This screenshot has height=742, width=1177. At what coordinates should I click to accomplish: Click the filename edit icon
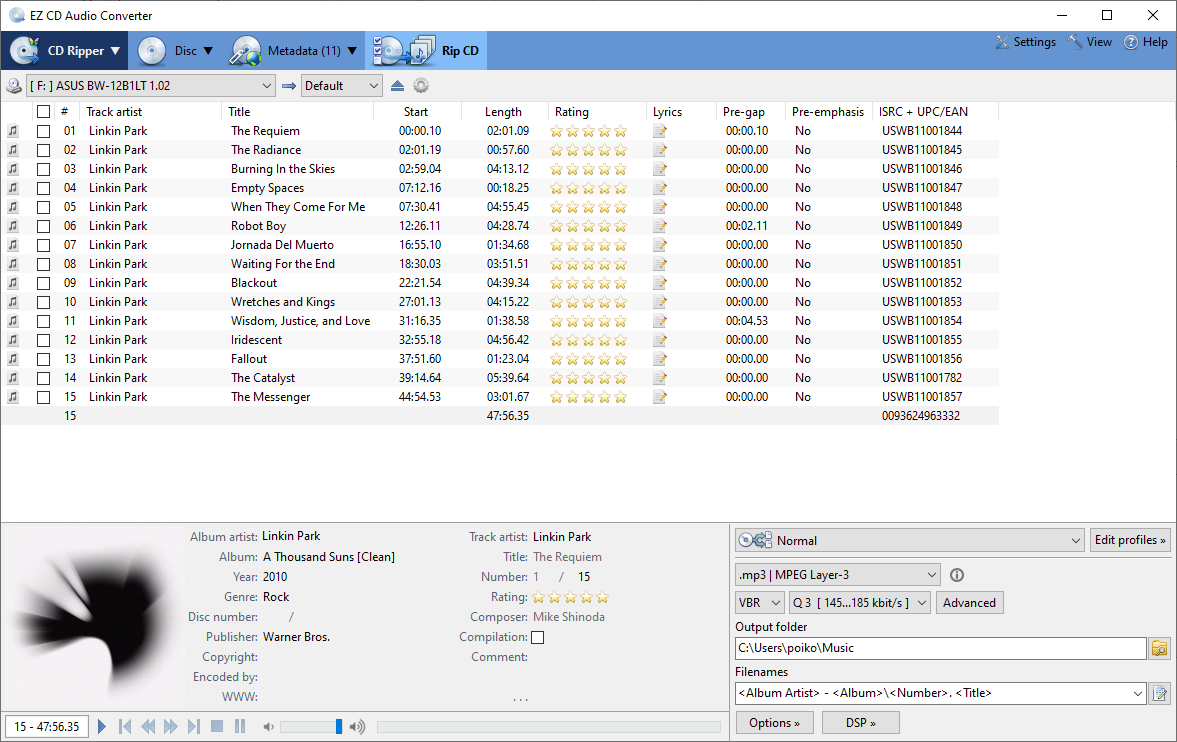click(1159, 693)
